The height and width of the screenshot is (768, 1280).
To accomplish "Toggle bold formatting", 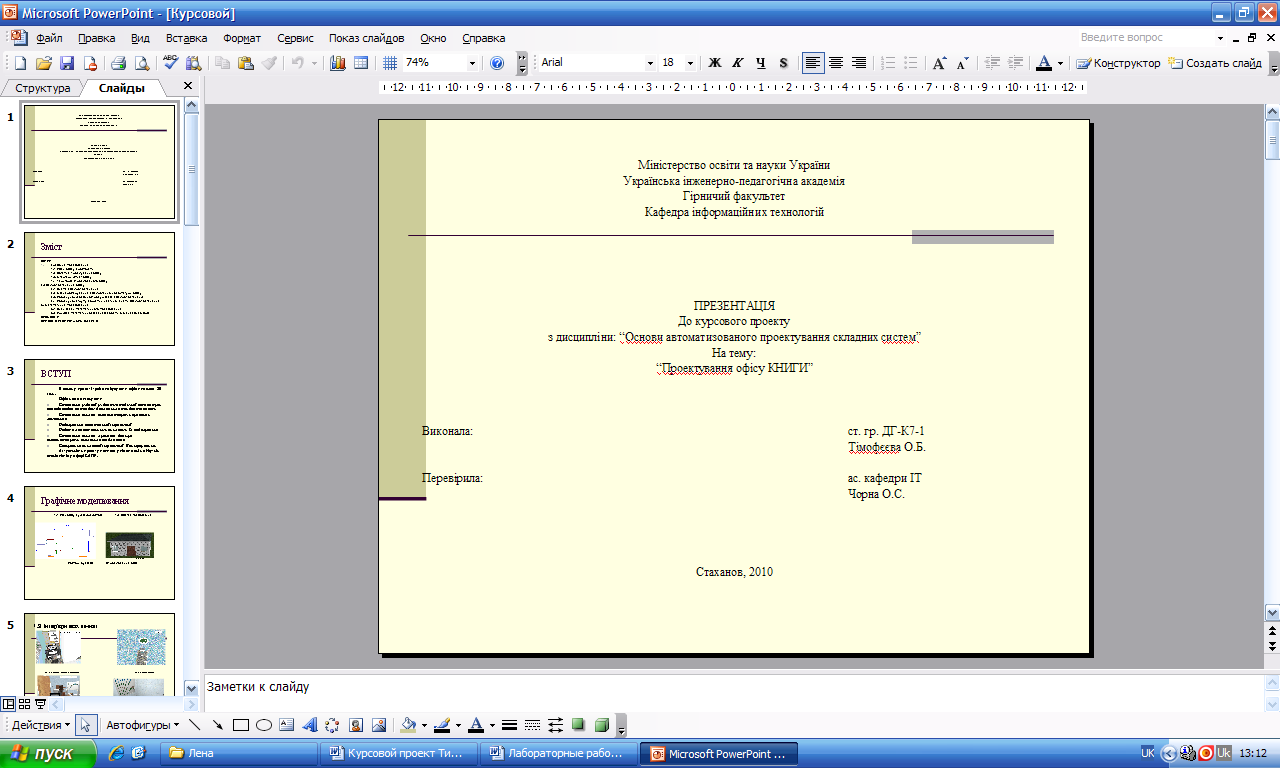I will 715,63.
